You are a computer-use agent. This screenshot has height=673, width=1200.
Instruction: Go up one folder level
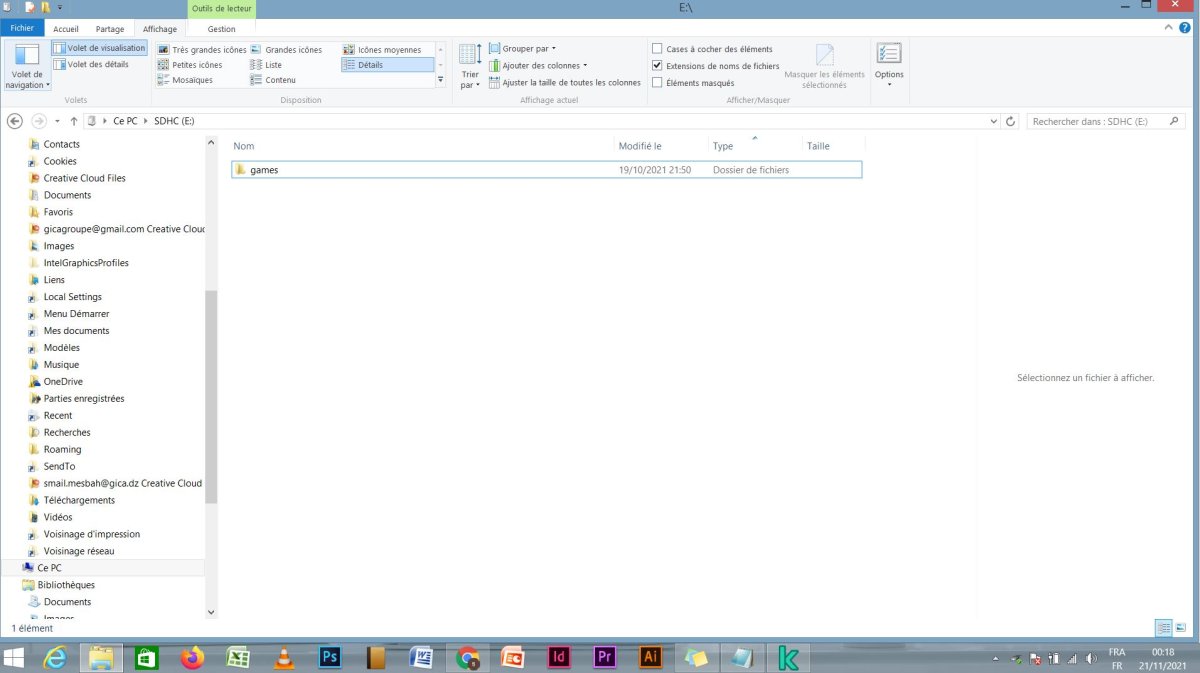[74, 121]
